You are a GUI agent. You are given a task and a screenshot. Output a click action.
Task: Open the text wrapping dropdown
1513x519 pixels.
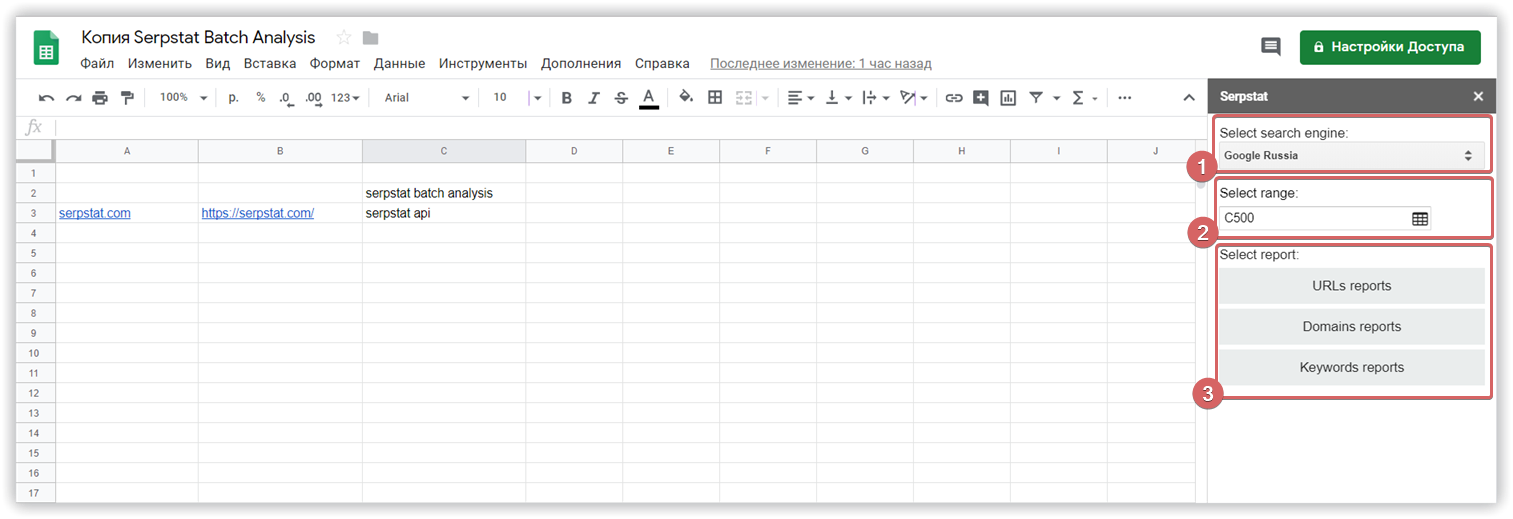(875, 98)
